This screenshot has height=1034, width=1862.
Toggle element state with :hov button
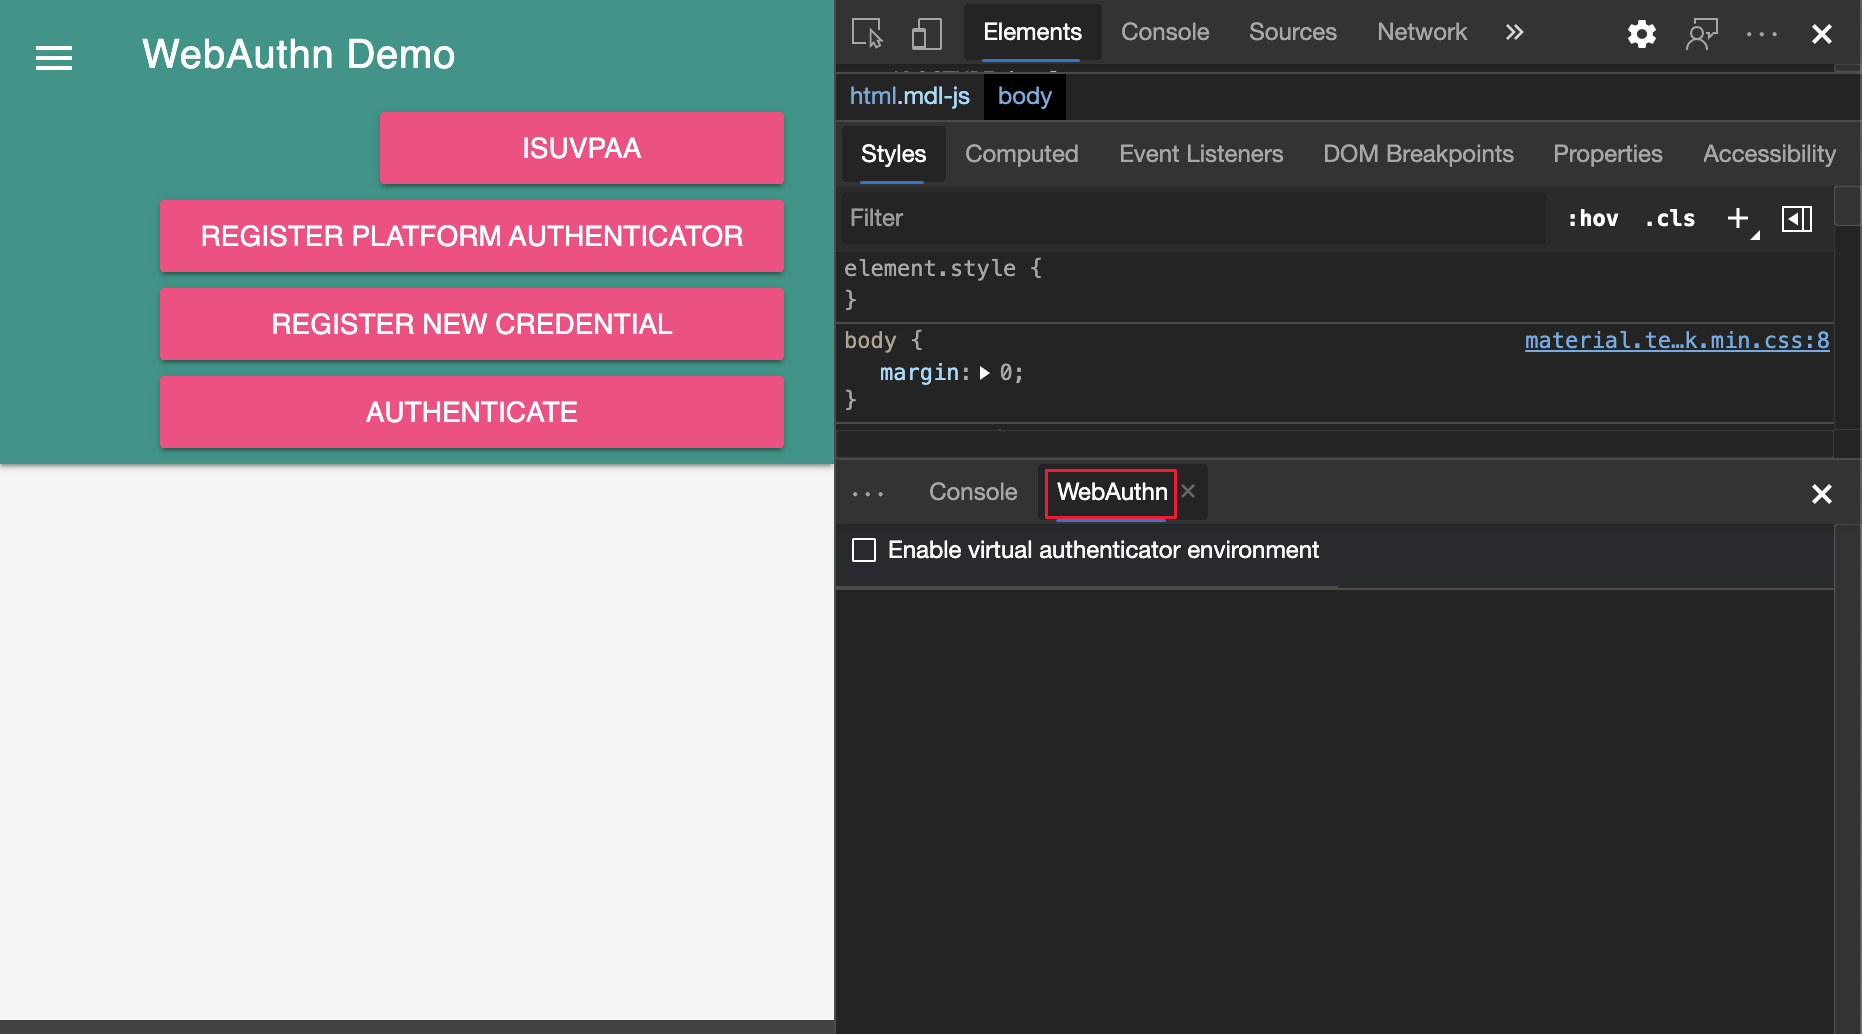[x=1592, y=218]
